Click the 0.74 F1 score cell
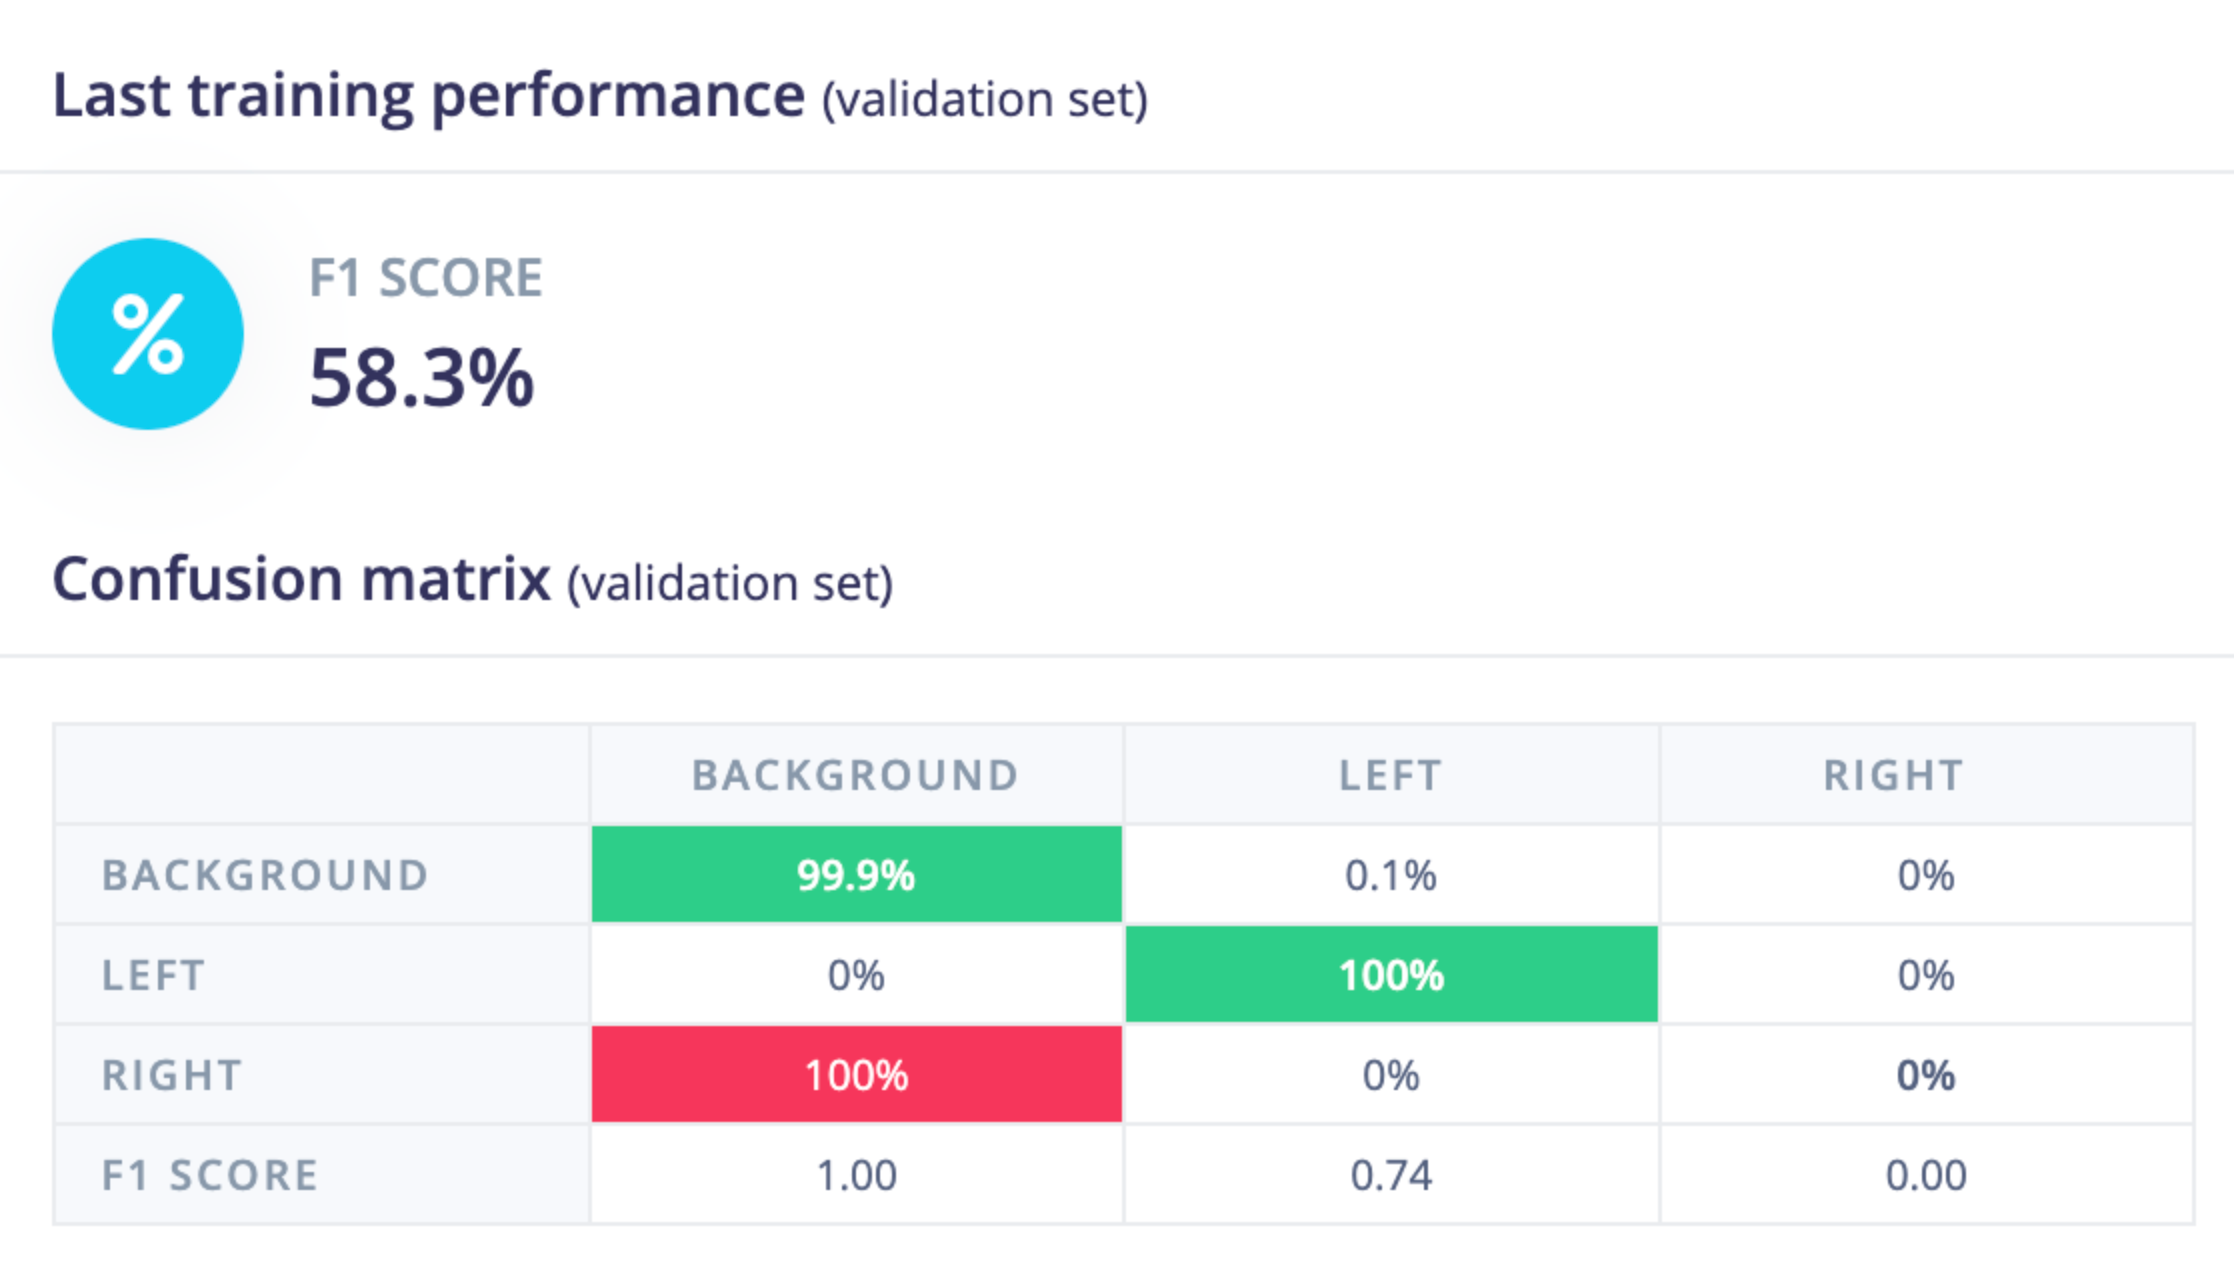Image resolution: width=2234 pixels, height=1274 pixels. coord(1391,1176)
